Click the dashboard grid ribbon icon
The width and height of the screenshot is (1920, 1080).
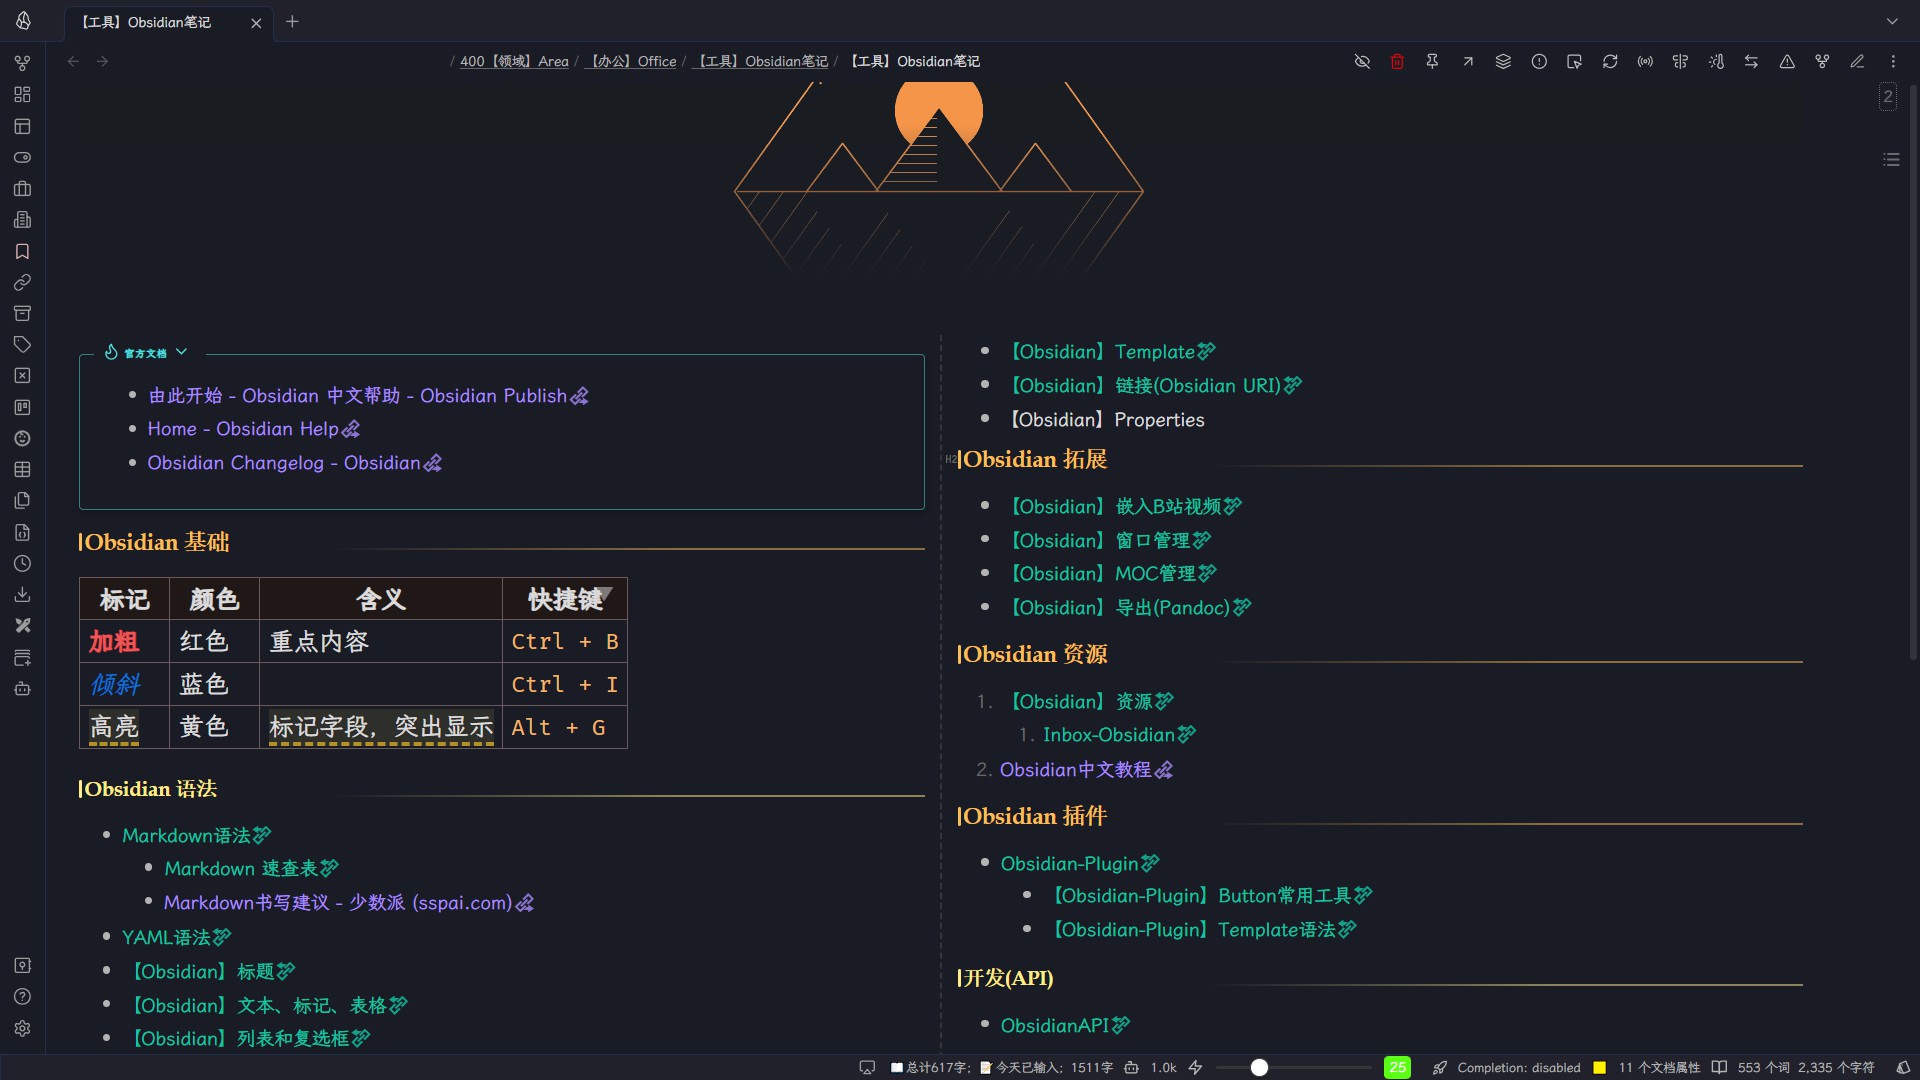[x=22, y=95]
